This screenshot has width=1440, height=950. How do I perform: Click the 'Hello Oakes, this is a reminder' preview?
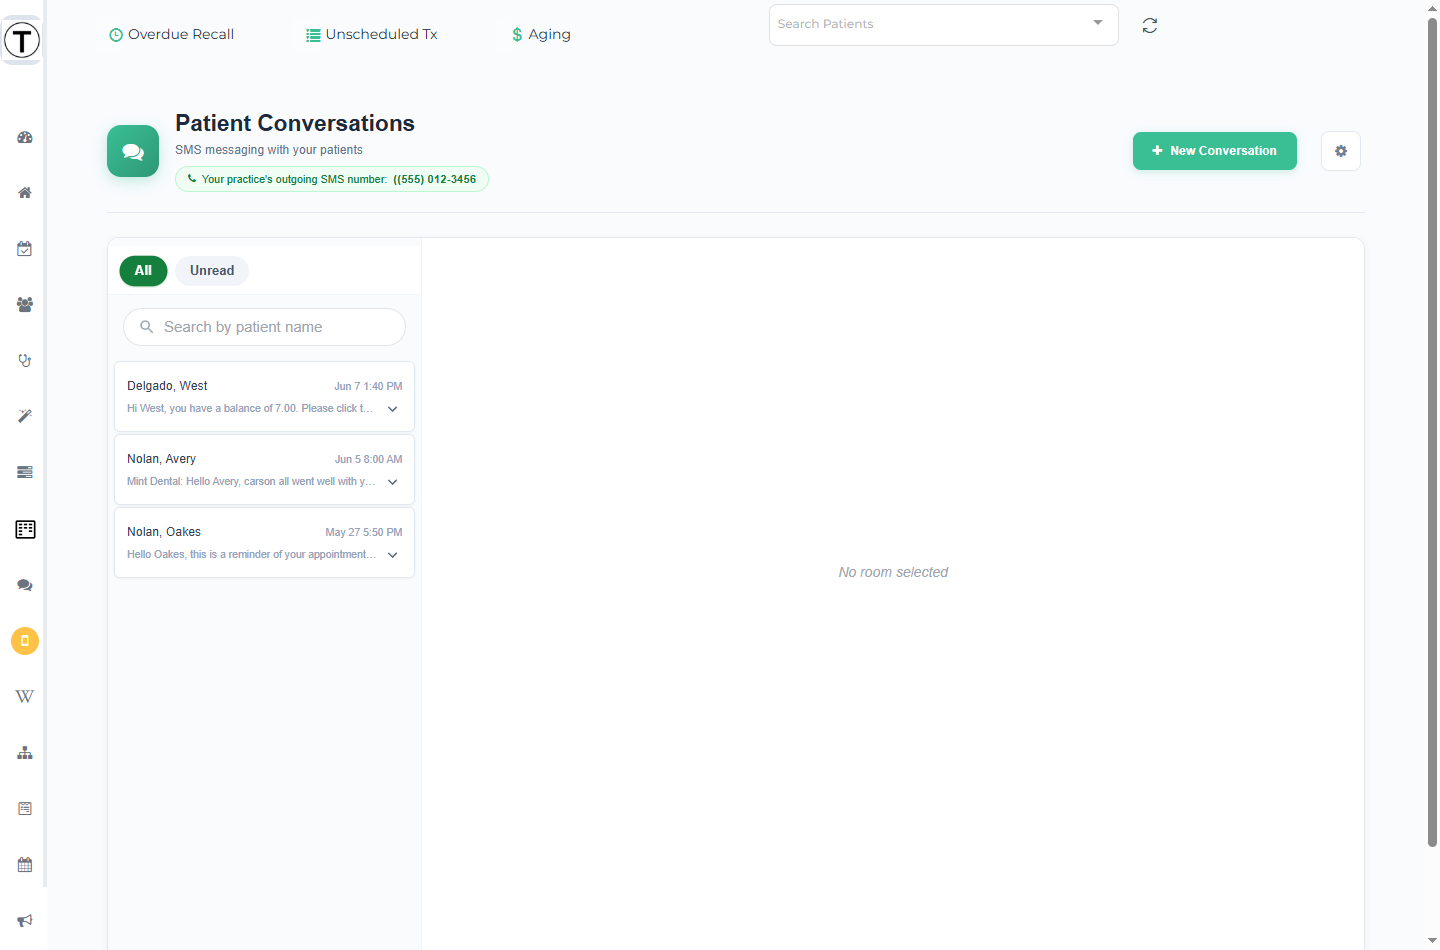[x=251, y=555]
